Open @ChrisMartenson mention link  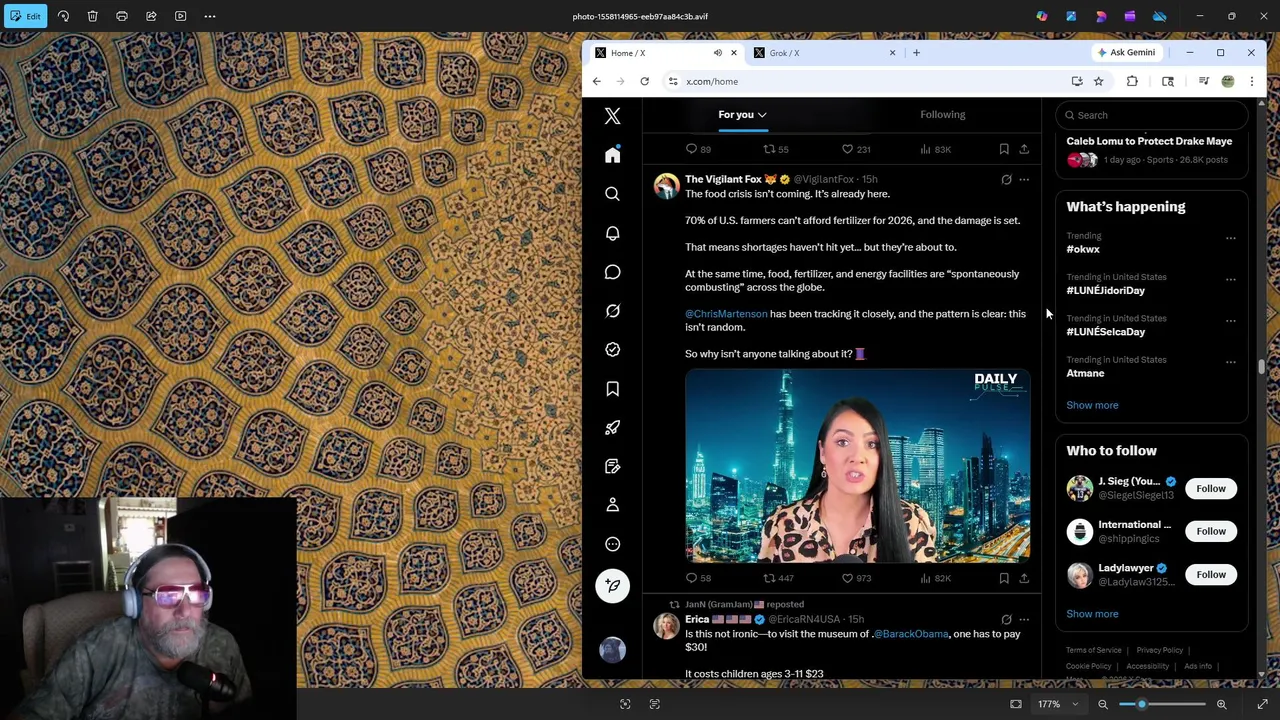pyautogui.click(x=726, y=314)
